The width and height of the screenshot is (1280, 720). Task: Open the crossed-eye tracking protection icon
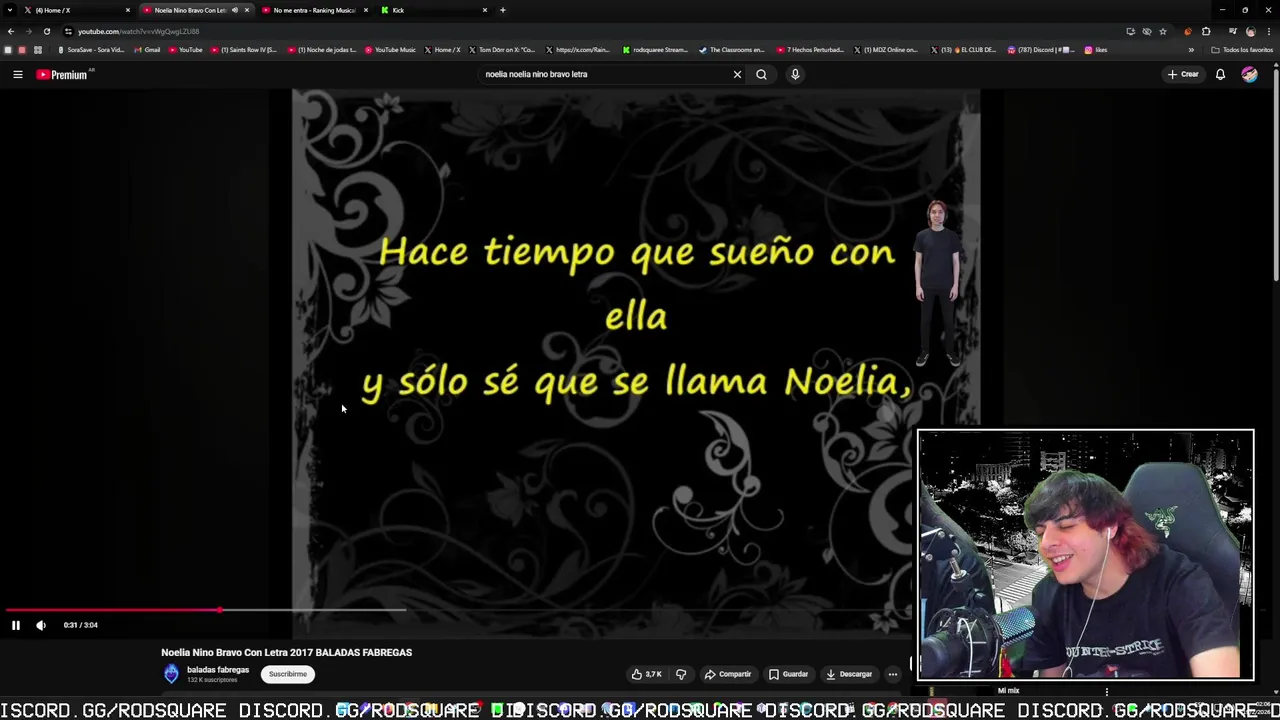(x=1147, y=31)
